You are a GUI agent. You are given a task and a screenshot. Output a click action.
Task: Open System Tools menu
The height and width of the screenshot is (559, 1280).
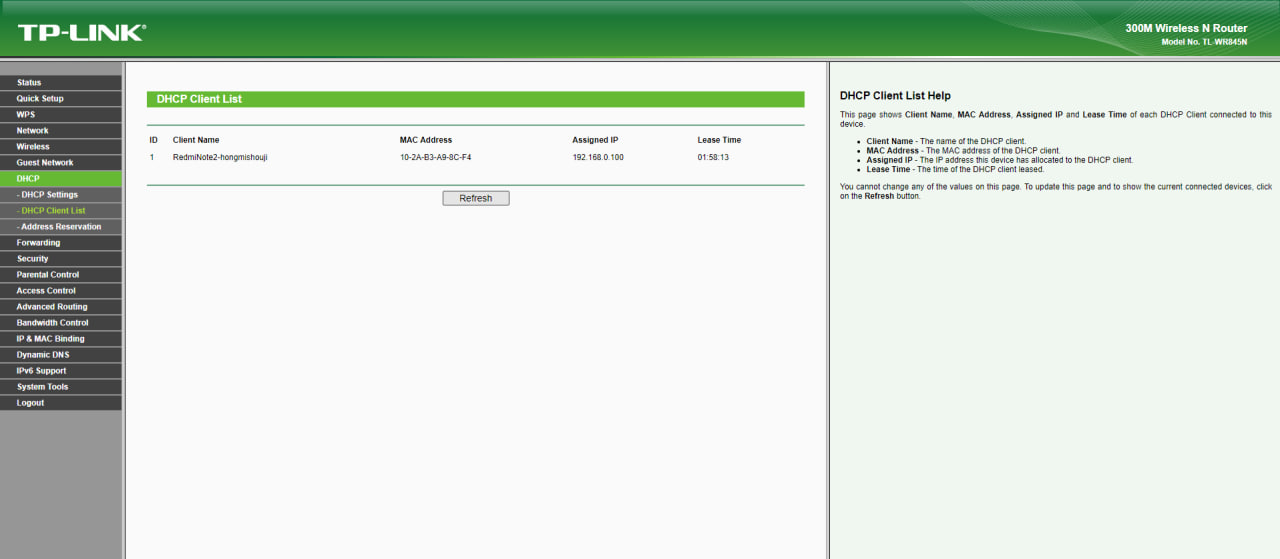coord(42,387)
